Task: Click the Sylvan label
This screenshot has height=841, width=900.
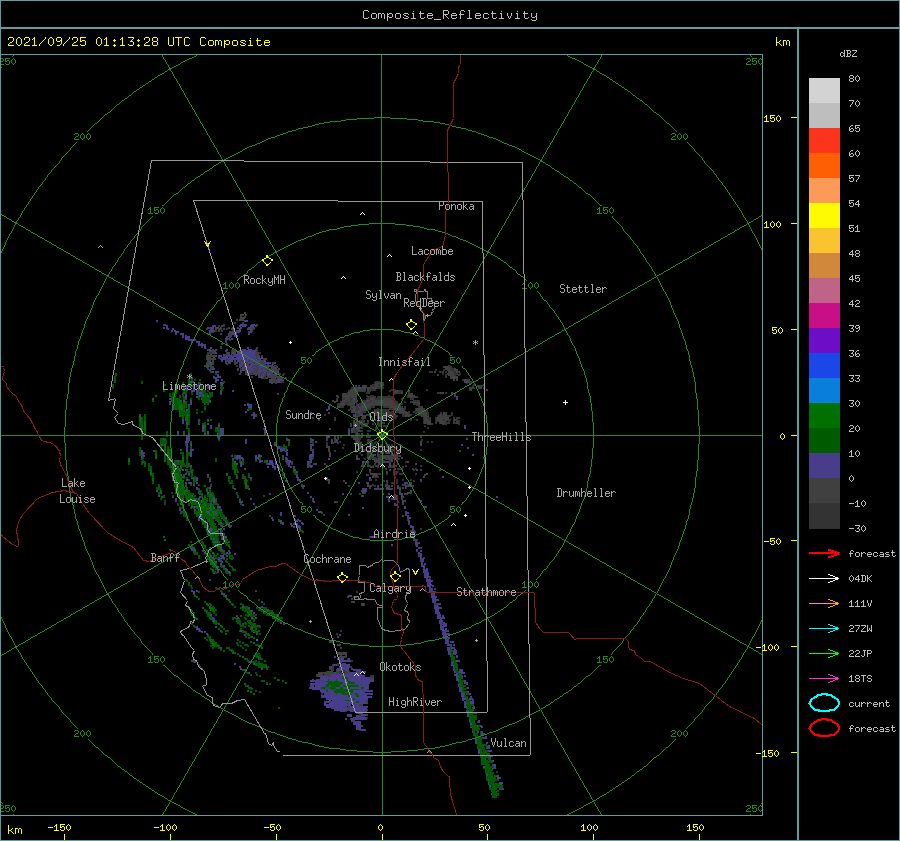Action: [383, 295]
